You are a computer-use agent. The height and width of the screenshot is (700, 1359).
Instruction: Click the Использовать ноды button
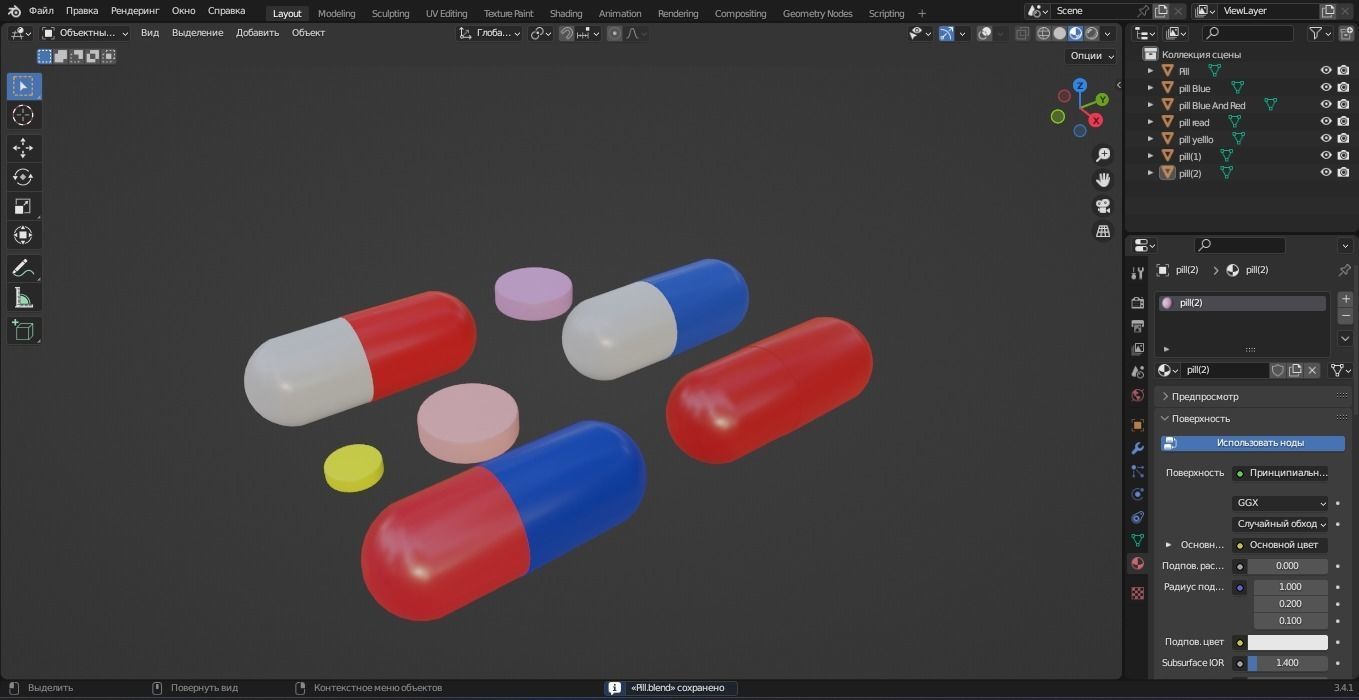(x=1252, y=443)
